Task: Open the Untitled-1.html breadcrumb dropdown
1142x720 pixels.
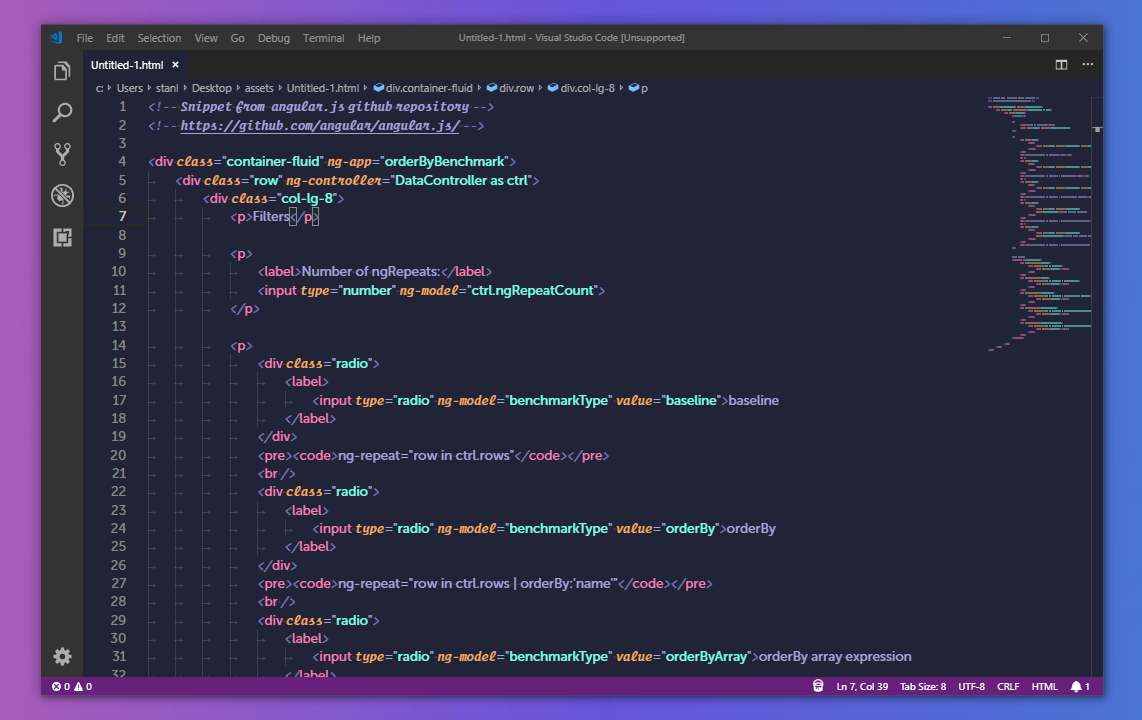Action: tap(323, 88)
